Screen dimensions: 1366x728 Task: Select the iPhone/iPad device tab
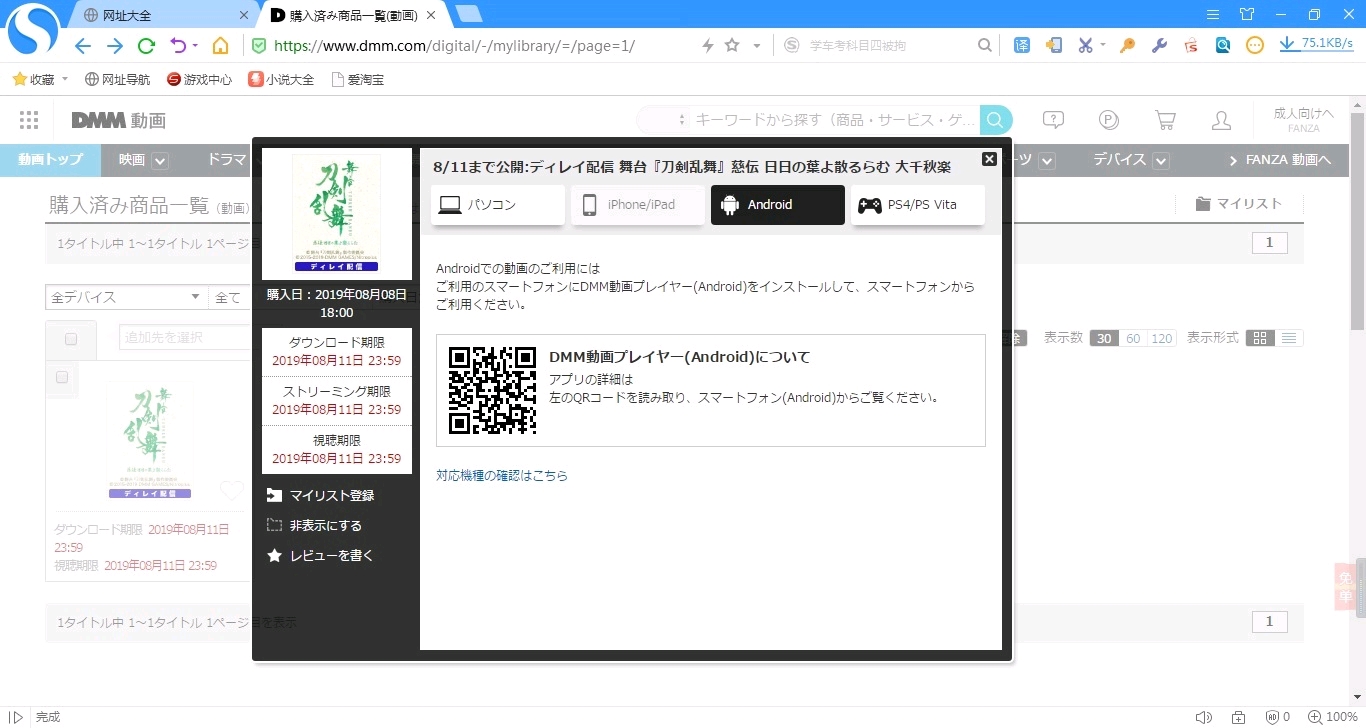638,205
